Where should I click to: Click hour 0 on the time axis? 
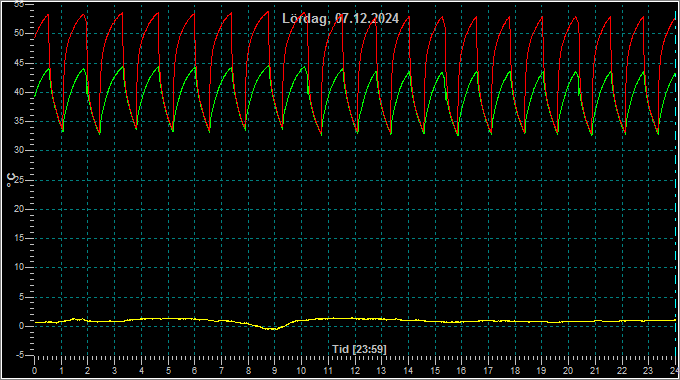click(34, 371)
